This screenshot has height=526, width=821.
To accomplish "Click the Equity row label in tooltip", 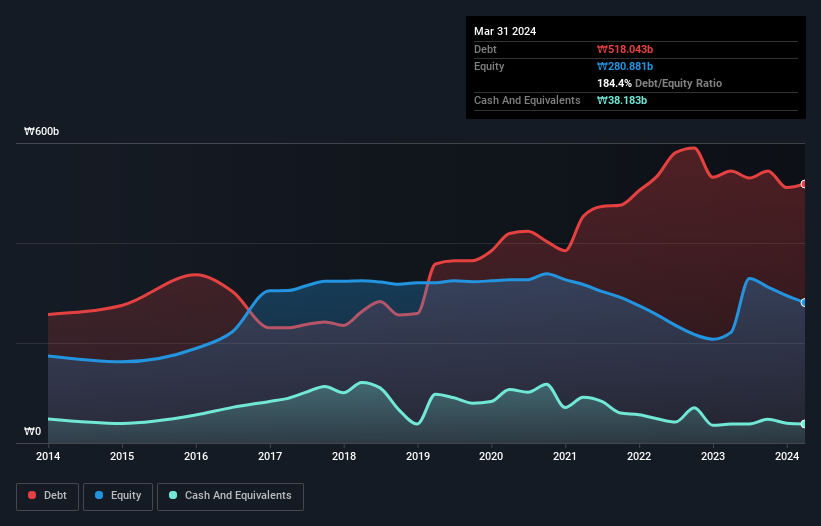I will [x=489, y=66].
